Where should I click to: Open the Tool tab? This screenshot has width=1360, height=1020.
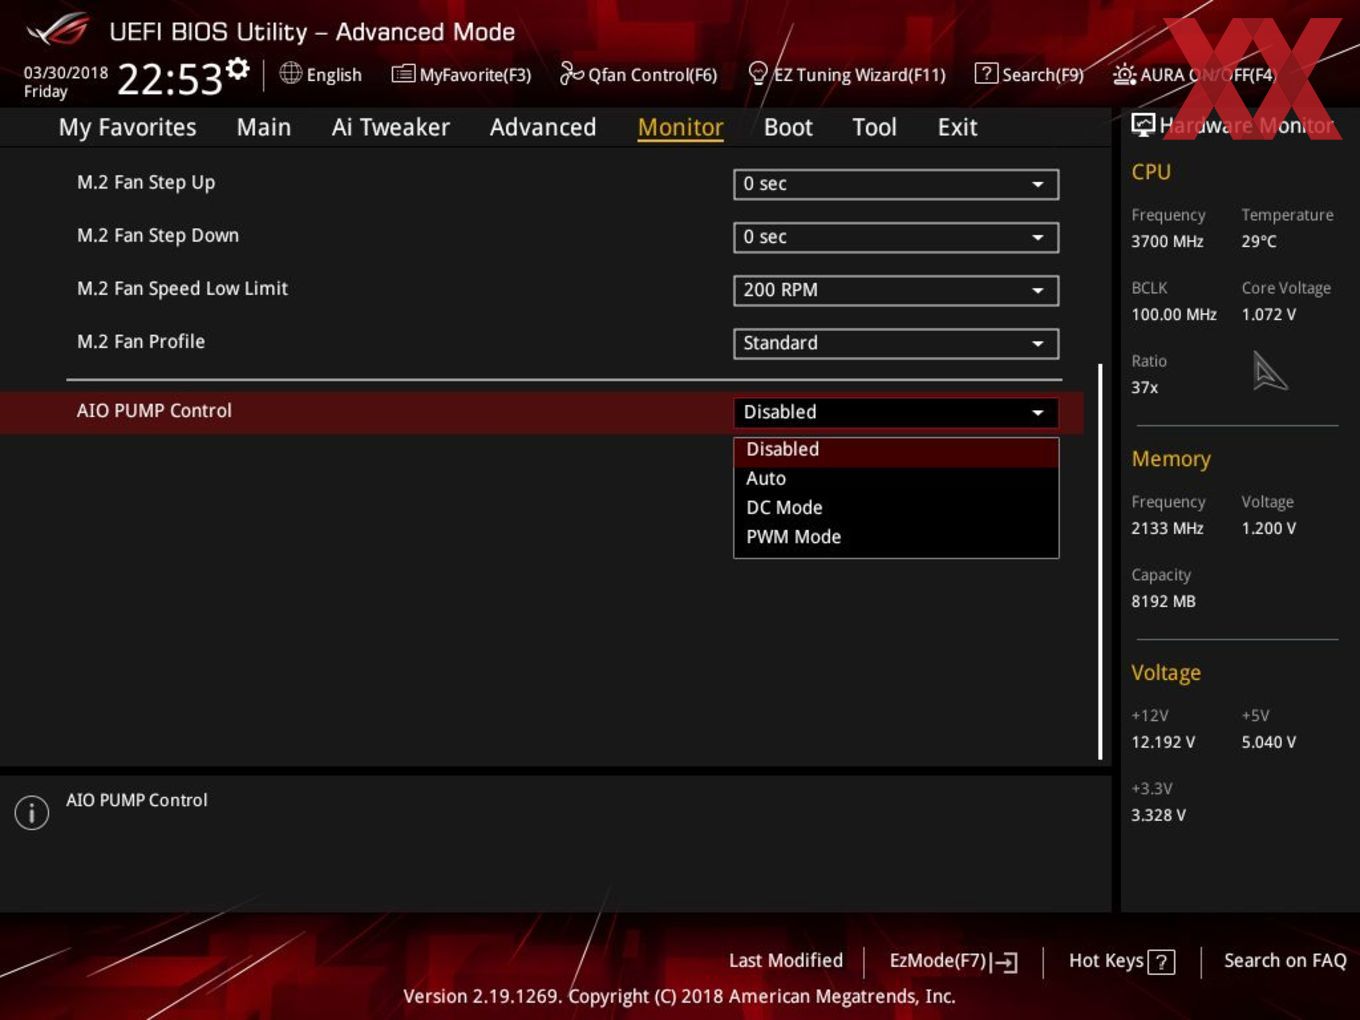(x=874, y=127)
